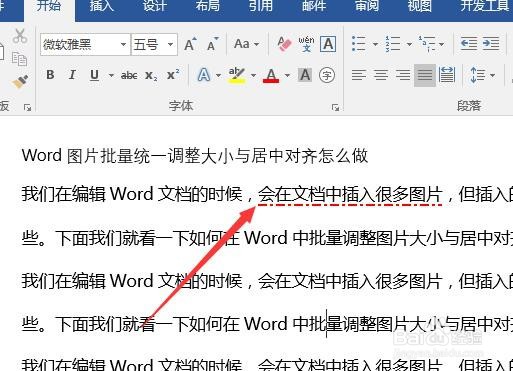Open the Clipboard pane launcher
The image size is (513, 371).
27,107
